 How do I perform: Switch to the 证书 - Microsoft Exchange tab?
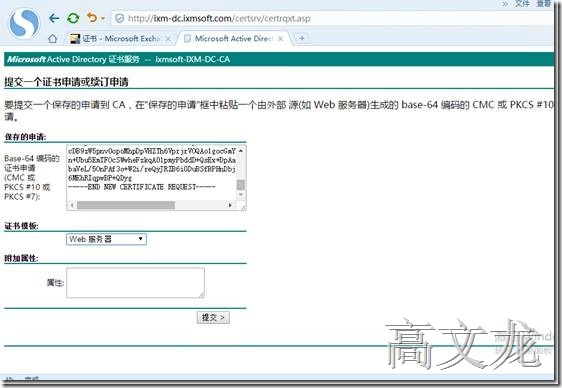[120, 39]
